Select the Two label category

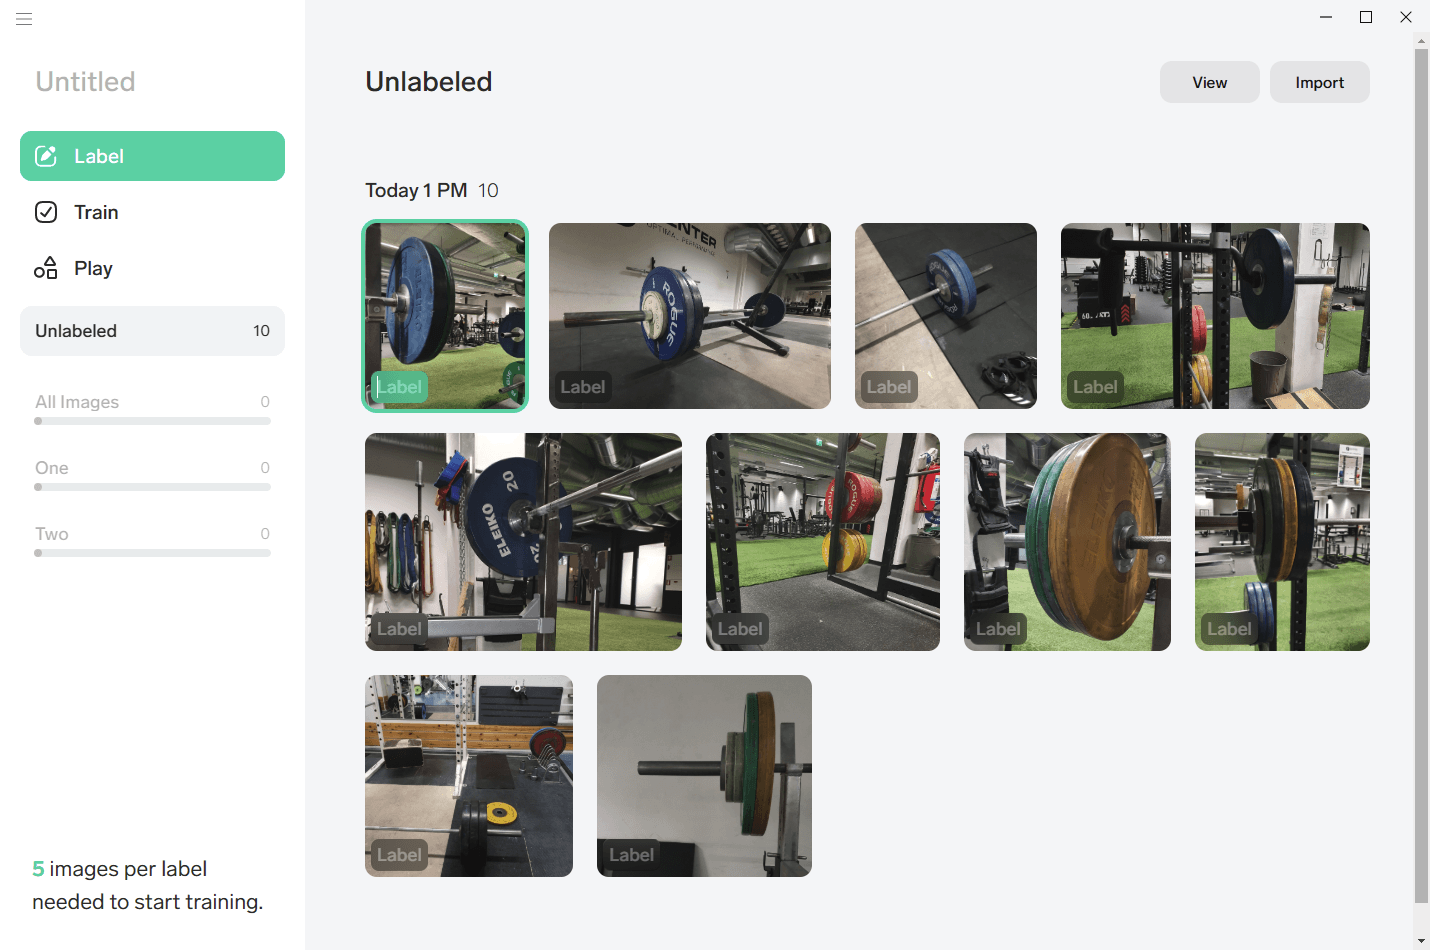(x=152, y=538)
